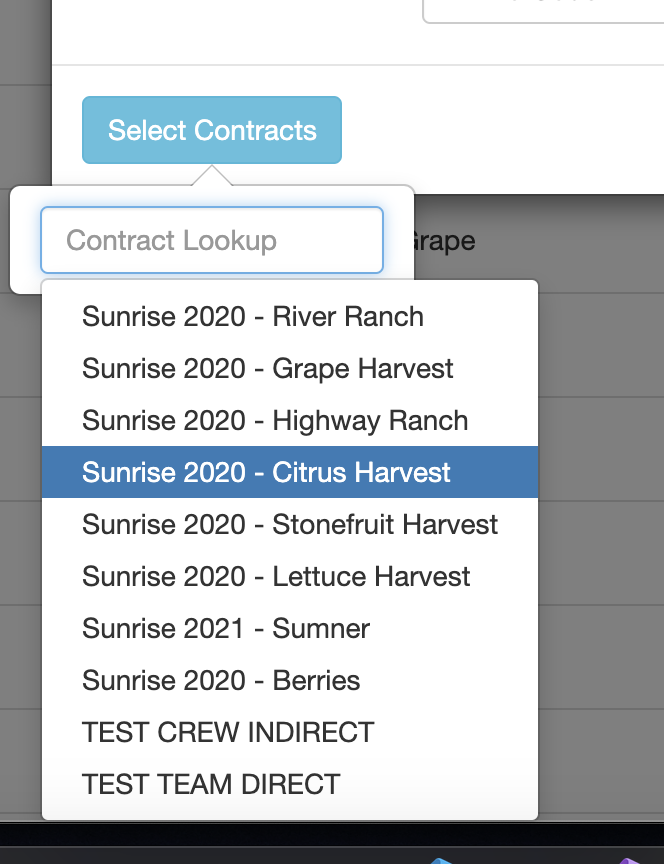The image size is (664, 864).
Task: Focus the Contract Lookup search field
Action: (212, 240)
